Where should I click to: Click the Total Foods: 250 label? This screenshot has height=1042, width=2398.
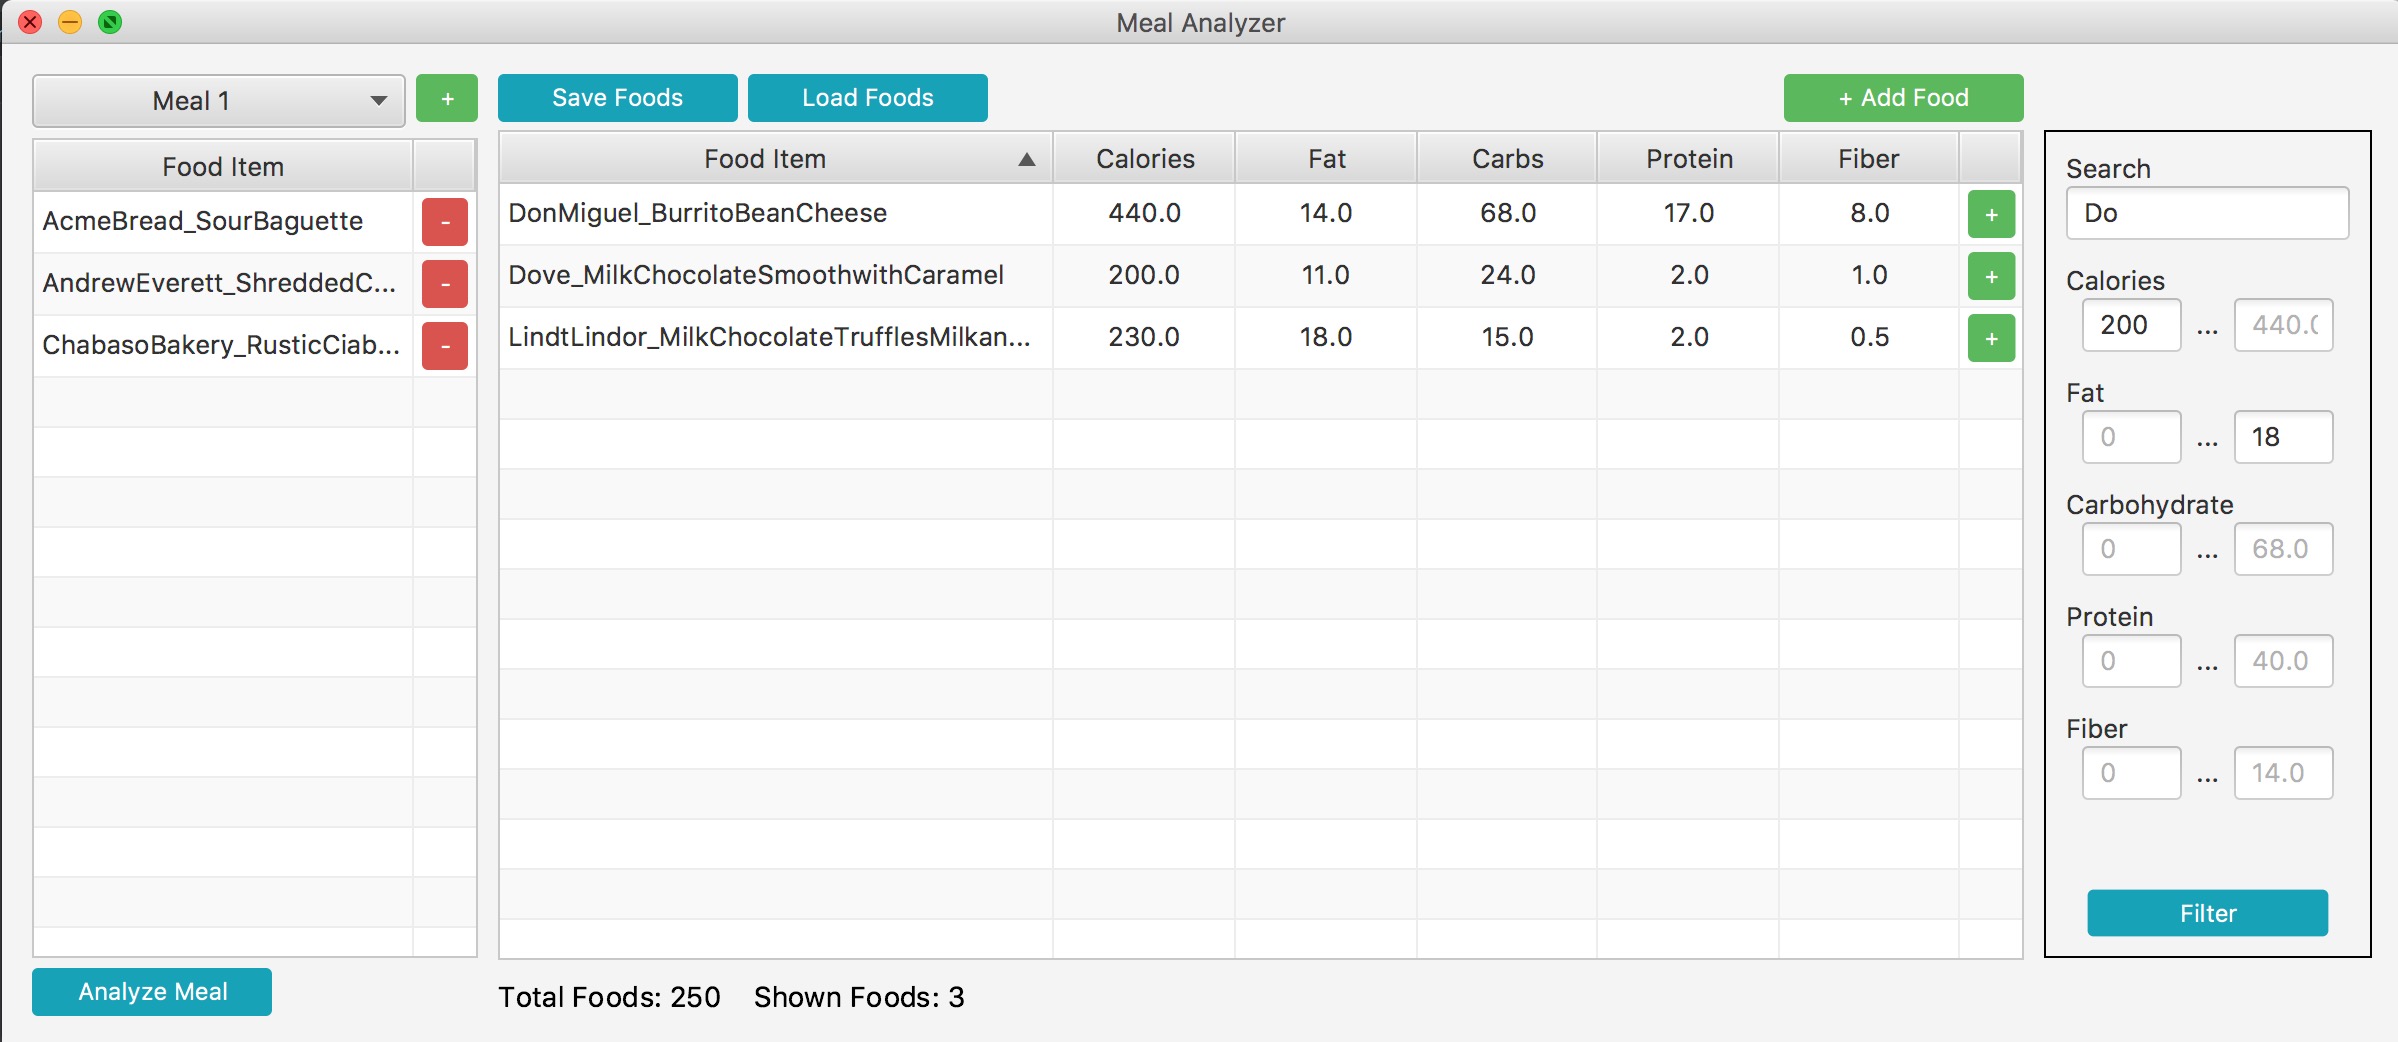(x=609, y=997)
